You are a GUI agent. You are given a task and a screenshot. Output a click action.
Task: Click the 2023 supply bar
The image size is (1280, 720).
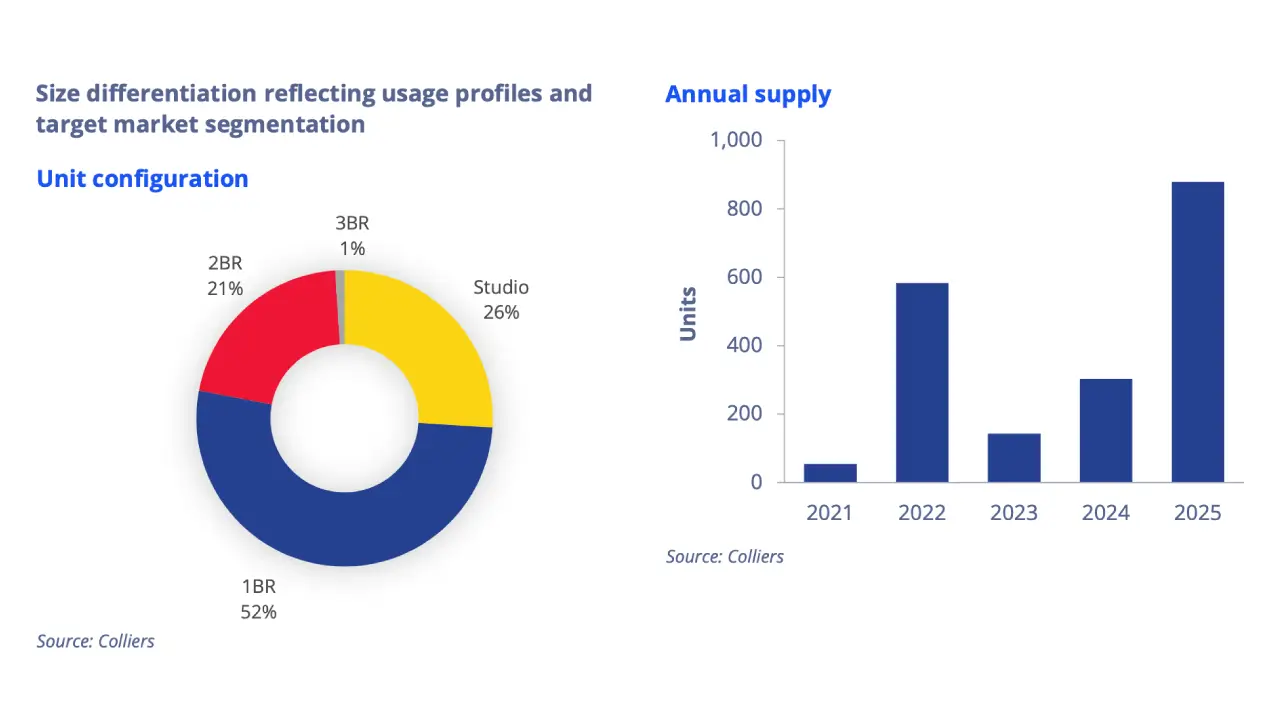pyautogui.click(x=1013, y=458)
